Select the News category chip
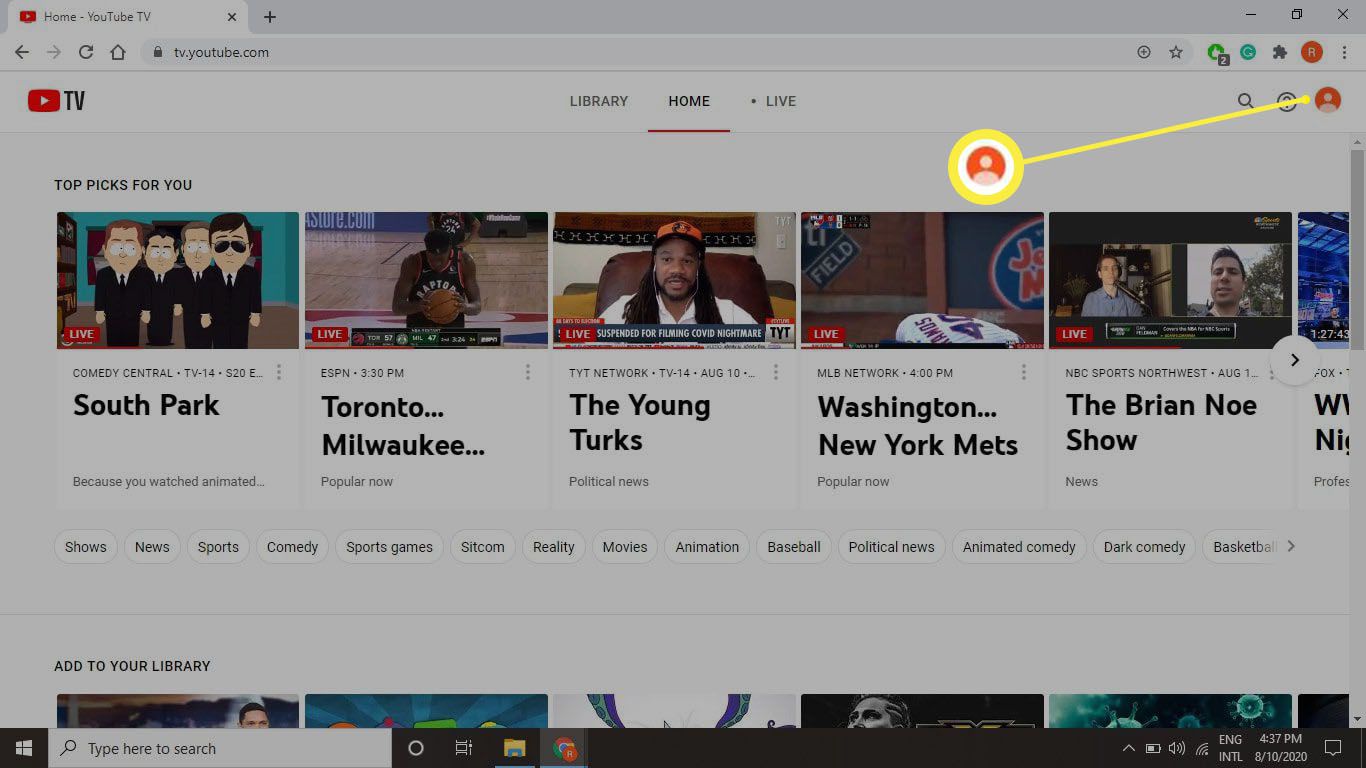 (x=152, y=547)
